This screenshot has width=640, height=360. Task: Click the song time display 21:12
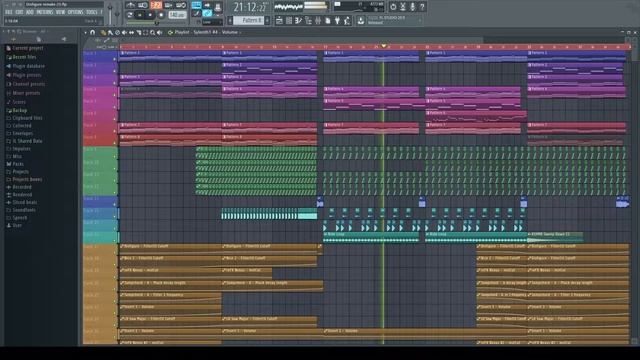pyautogui.click(x=251, y=7)
